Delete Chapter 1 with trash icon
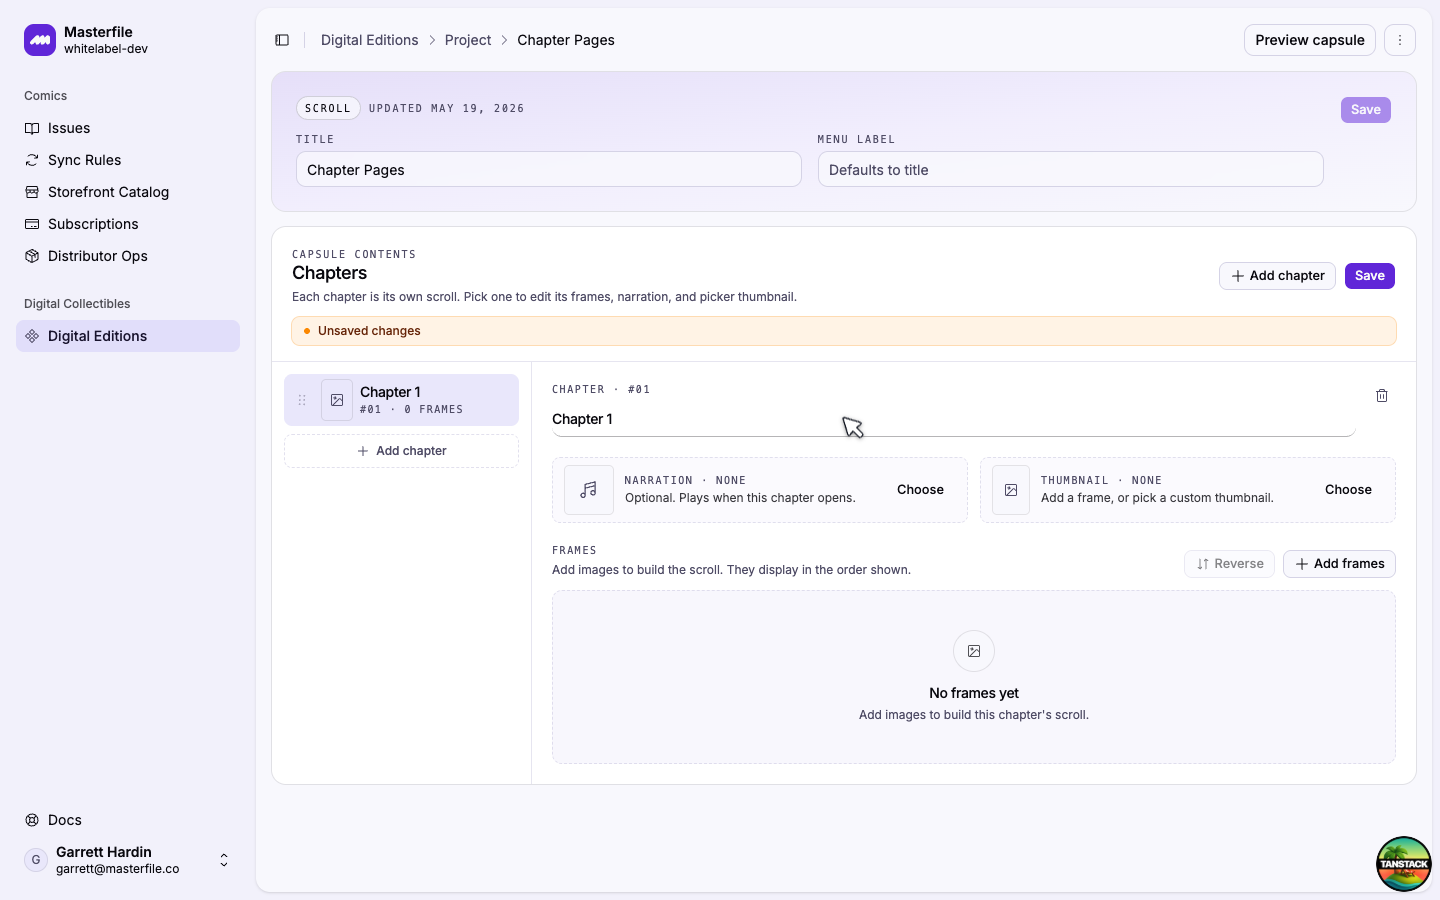Image resolution: width=1440 pixels, height=900 pixels. click(x=1382, y=396)
